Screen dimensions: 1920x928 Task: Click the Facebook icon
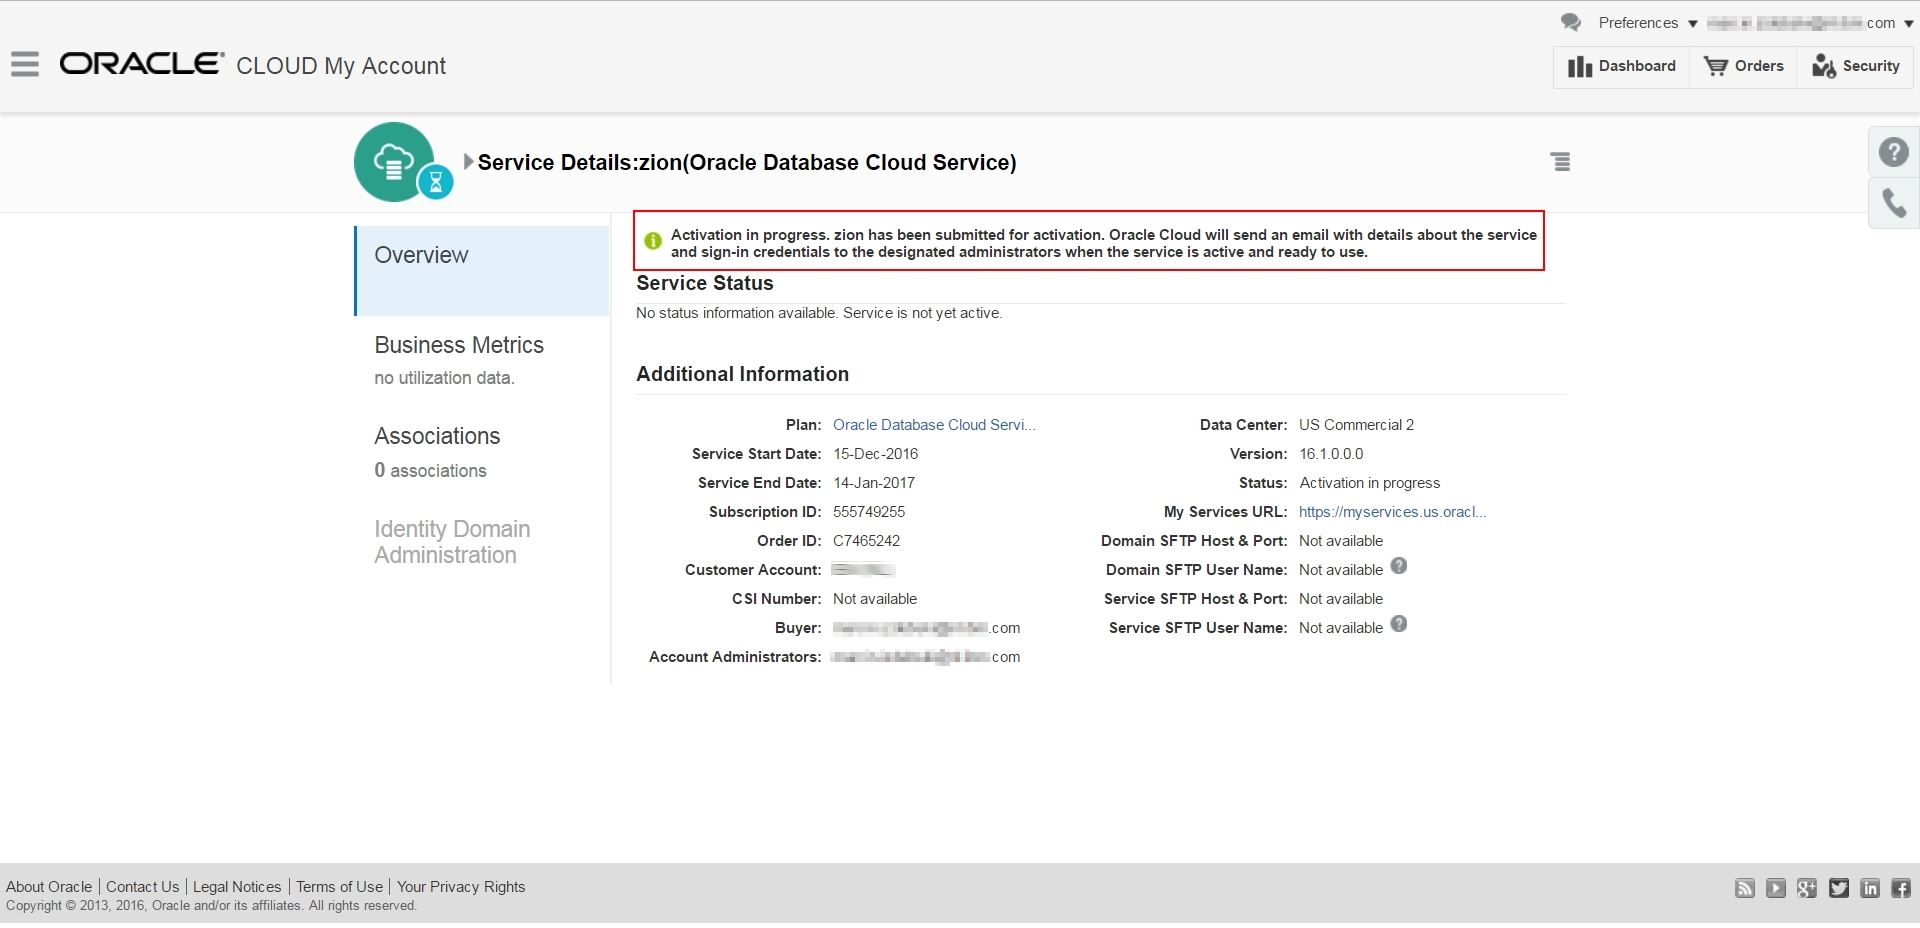coord(1901,888)
